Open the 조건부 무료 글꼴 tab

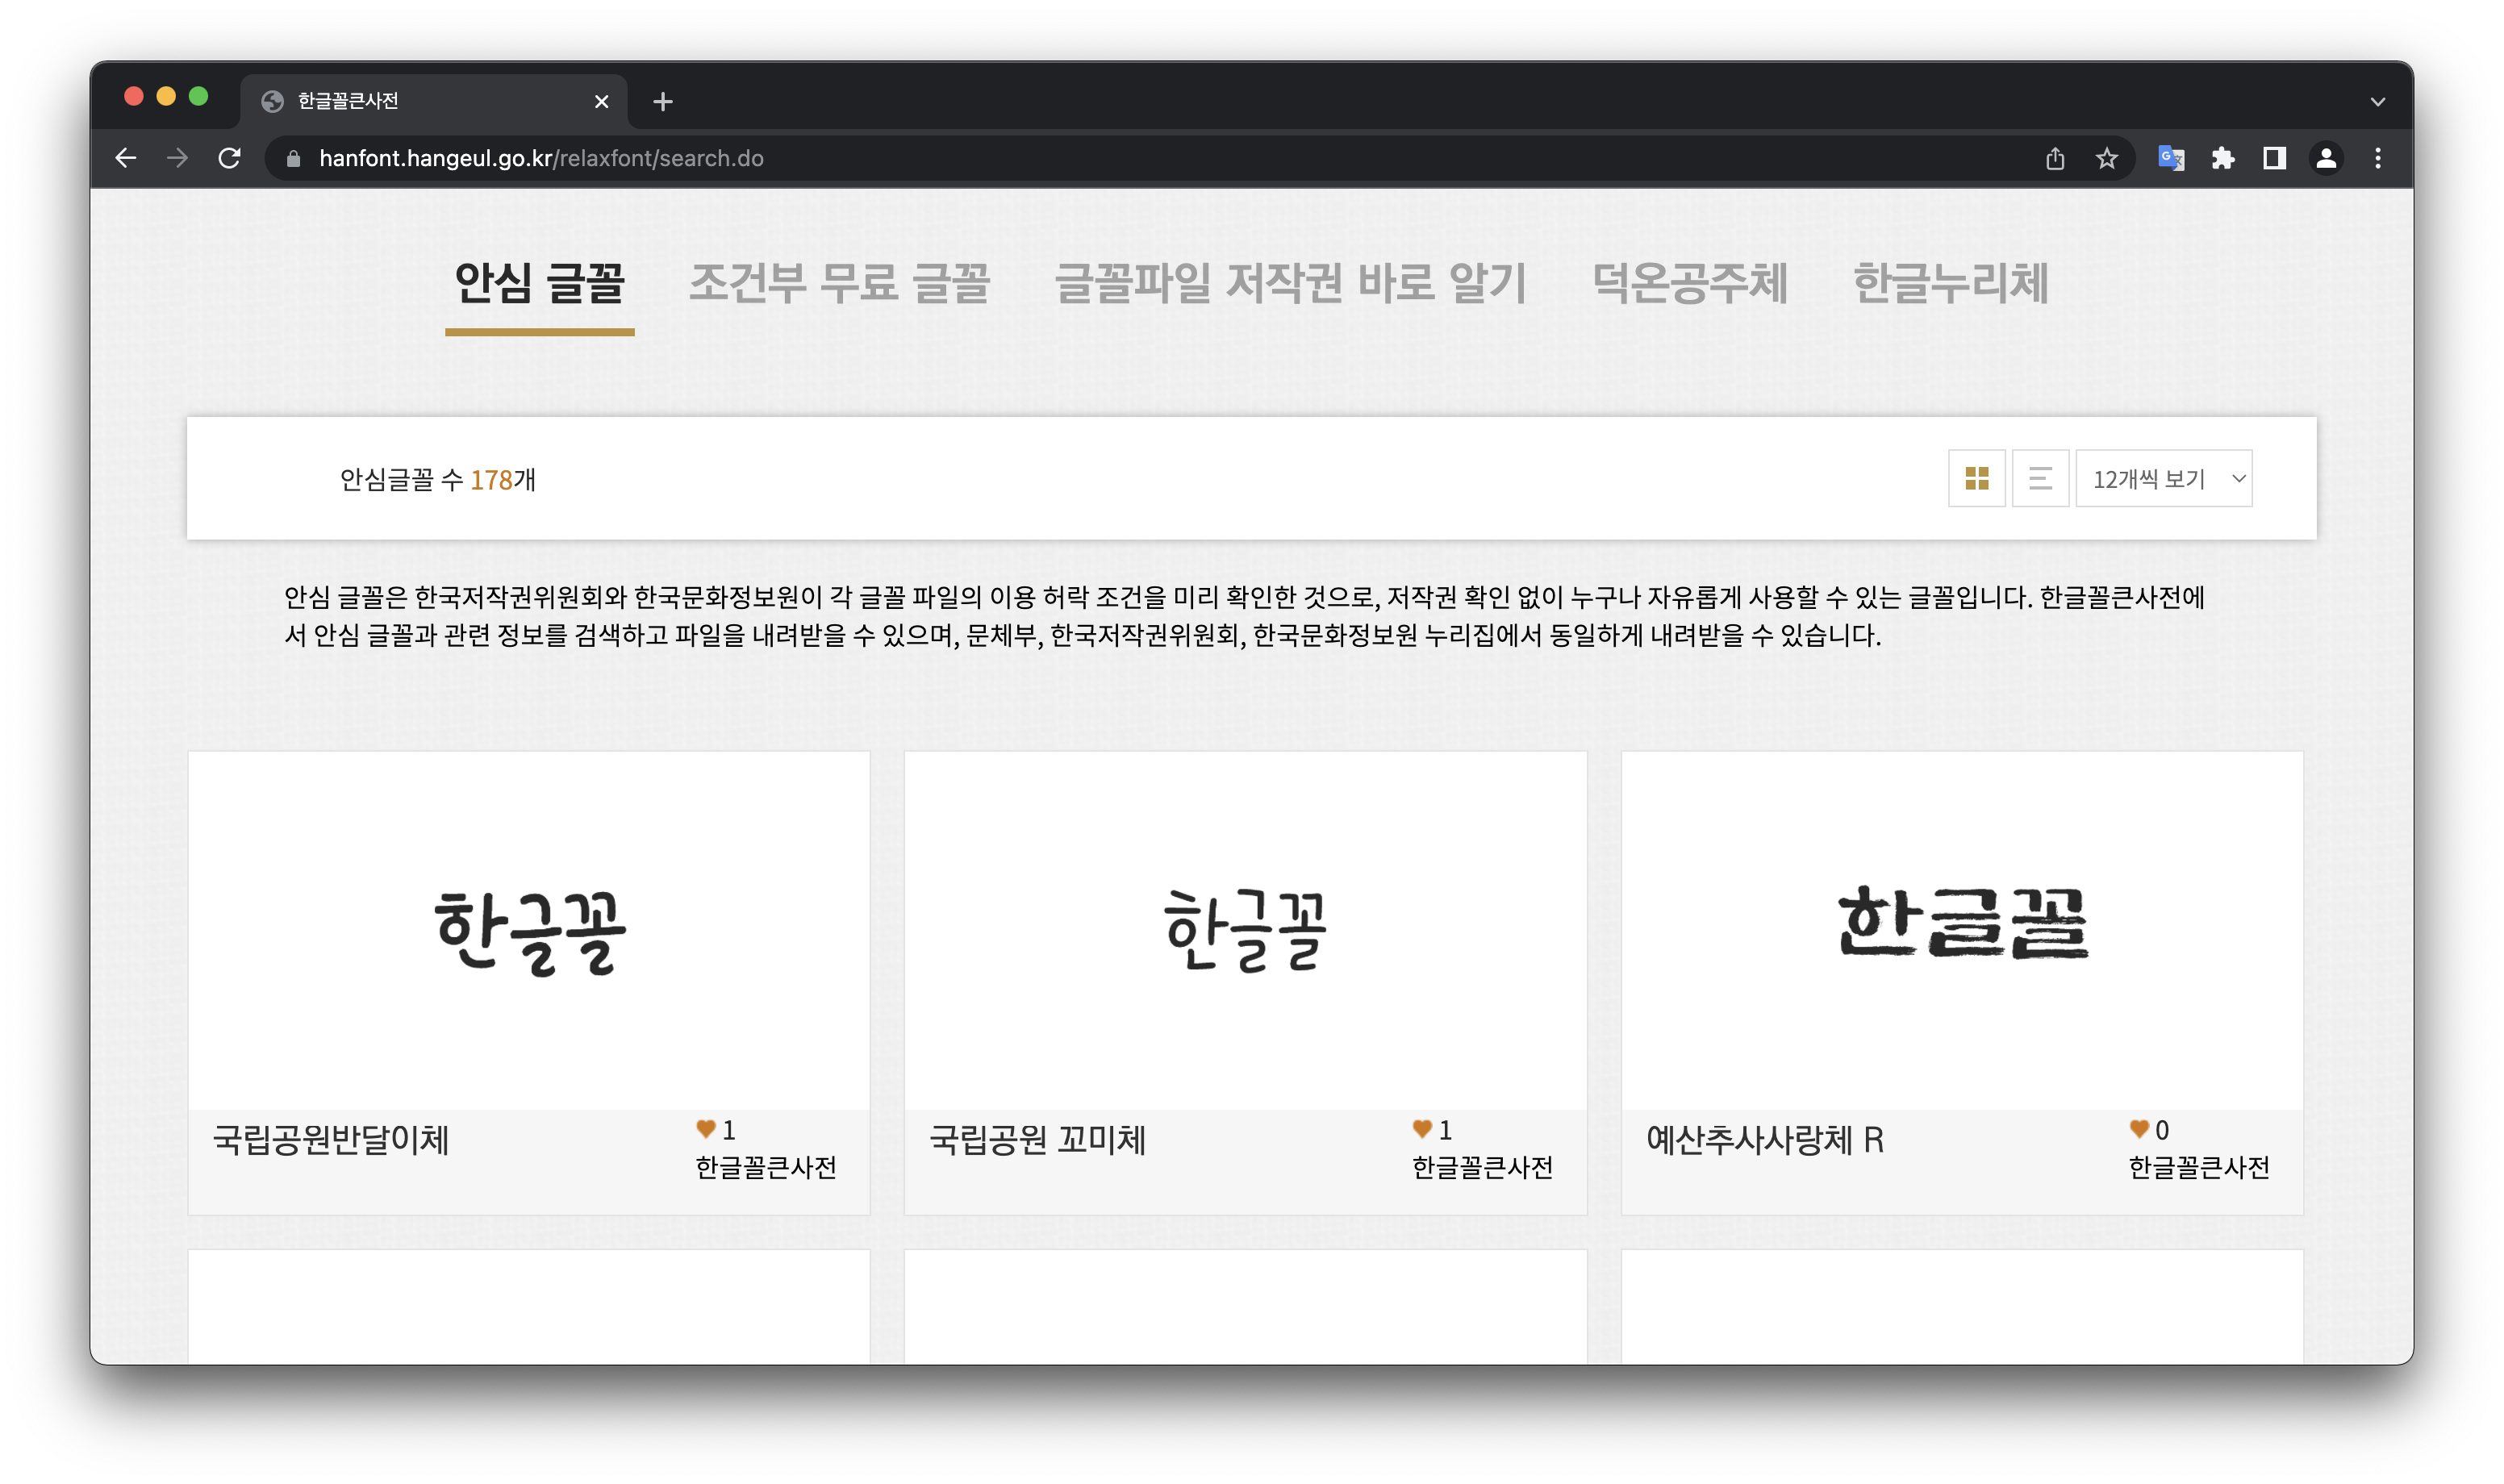(838, 283)
